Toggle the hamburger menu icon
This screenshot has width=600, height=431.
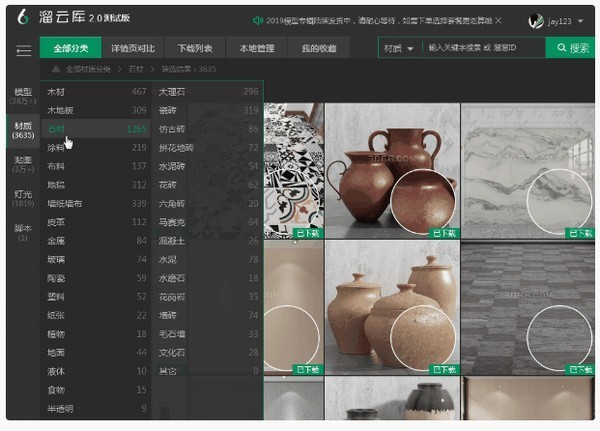pyautogui.click(x=23, y=50)
